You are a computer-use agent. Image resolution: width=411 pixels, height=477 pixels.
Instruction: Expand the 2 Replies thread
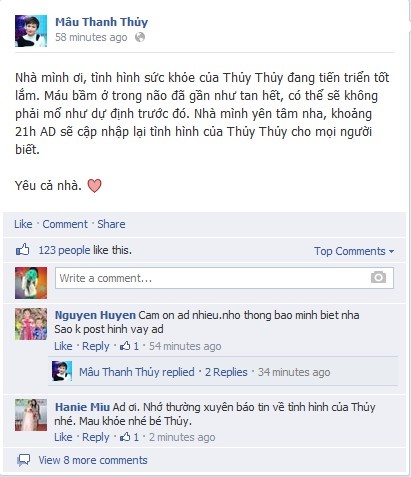point(226,372)
